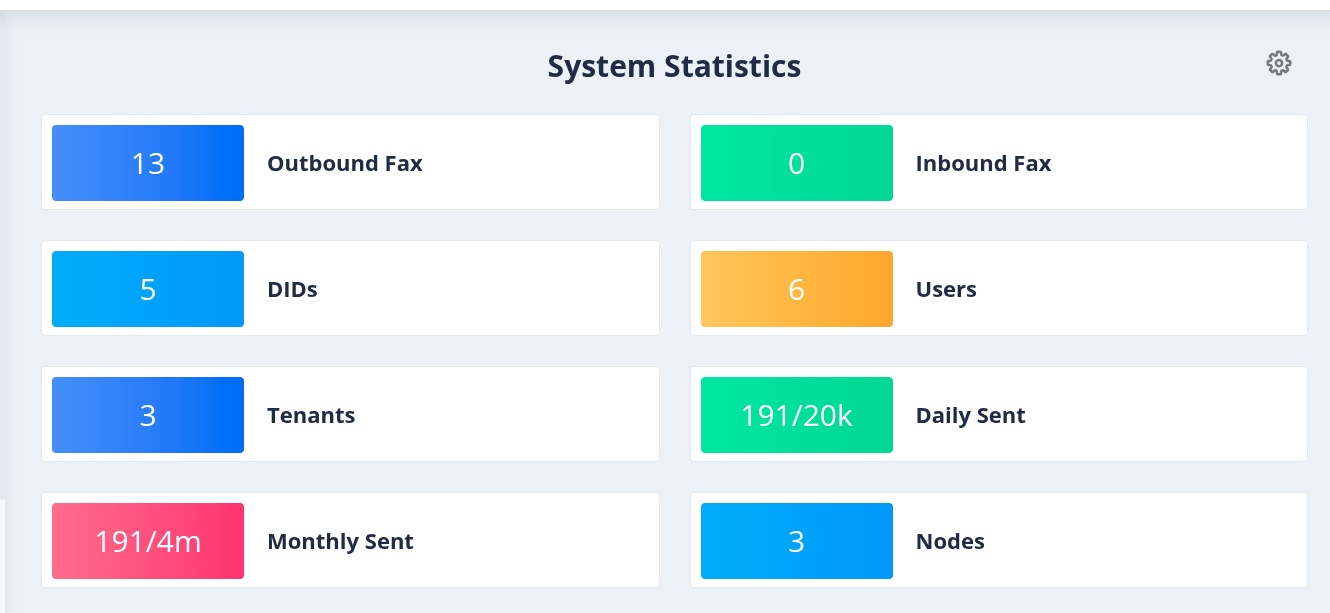Select the Monthly Sent label

pos(340,541)
